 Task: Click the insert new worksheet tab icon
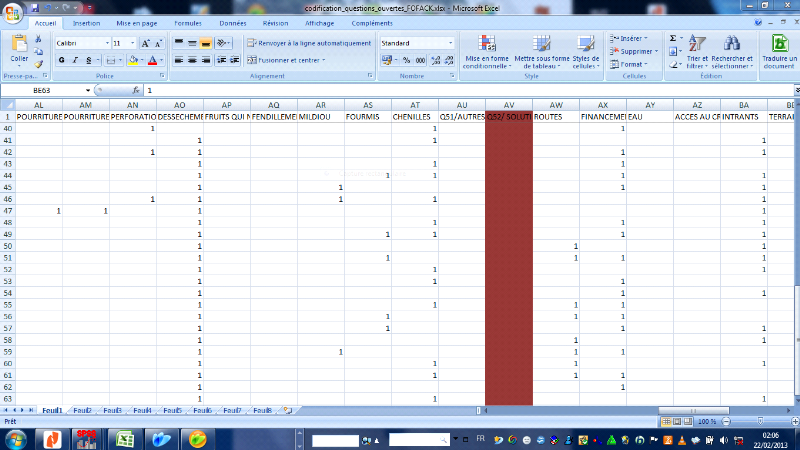click(x=288, y=410)
